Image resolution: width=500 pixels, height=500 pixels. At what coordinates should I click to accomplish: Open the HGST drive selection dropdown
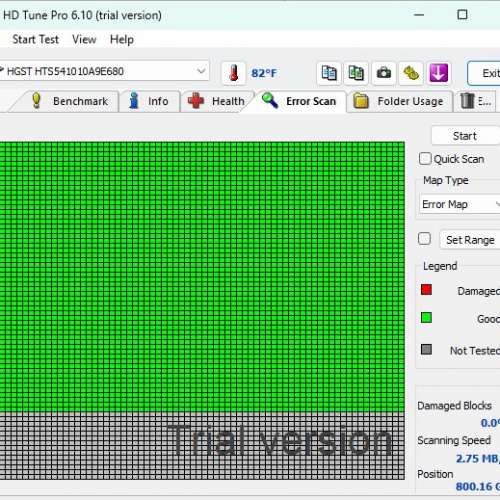point(104,71)
